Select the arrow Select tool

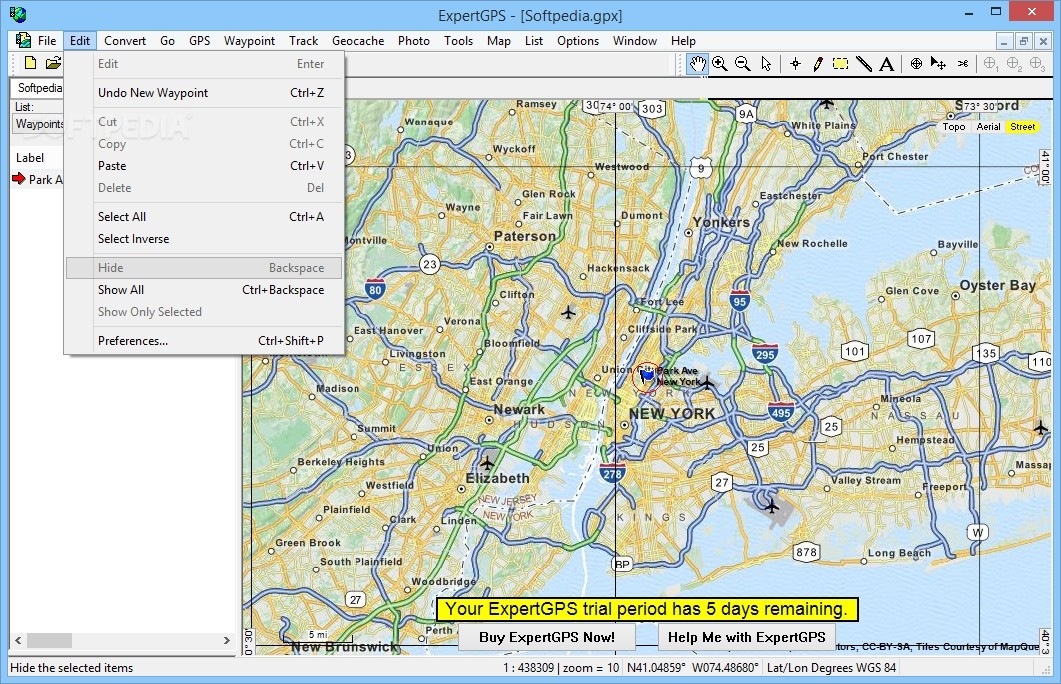(x=766, y=64)
